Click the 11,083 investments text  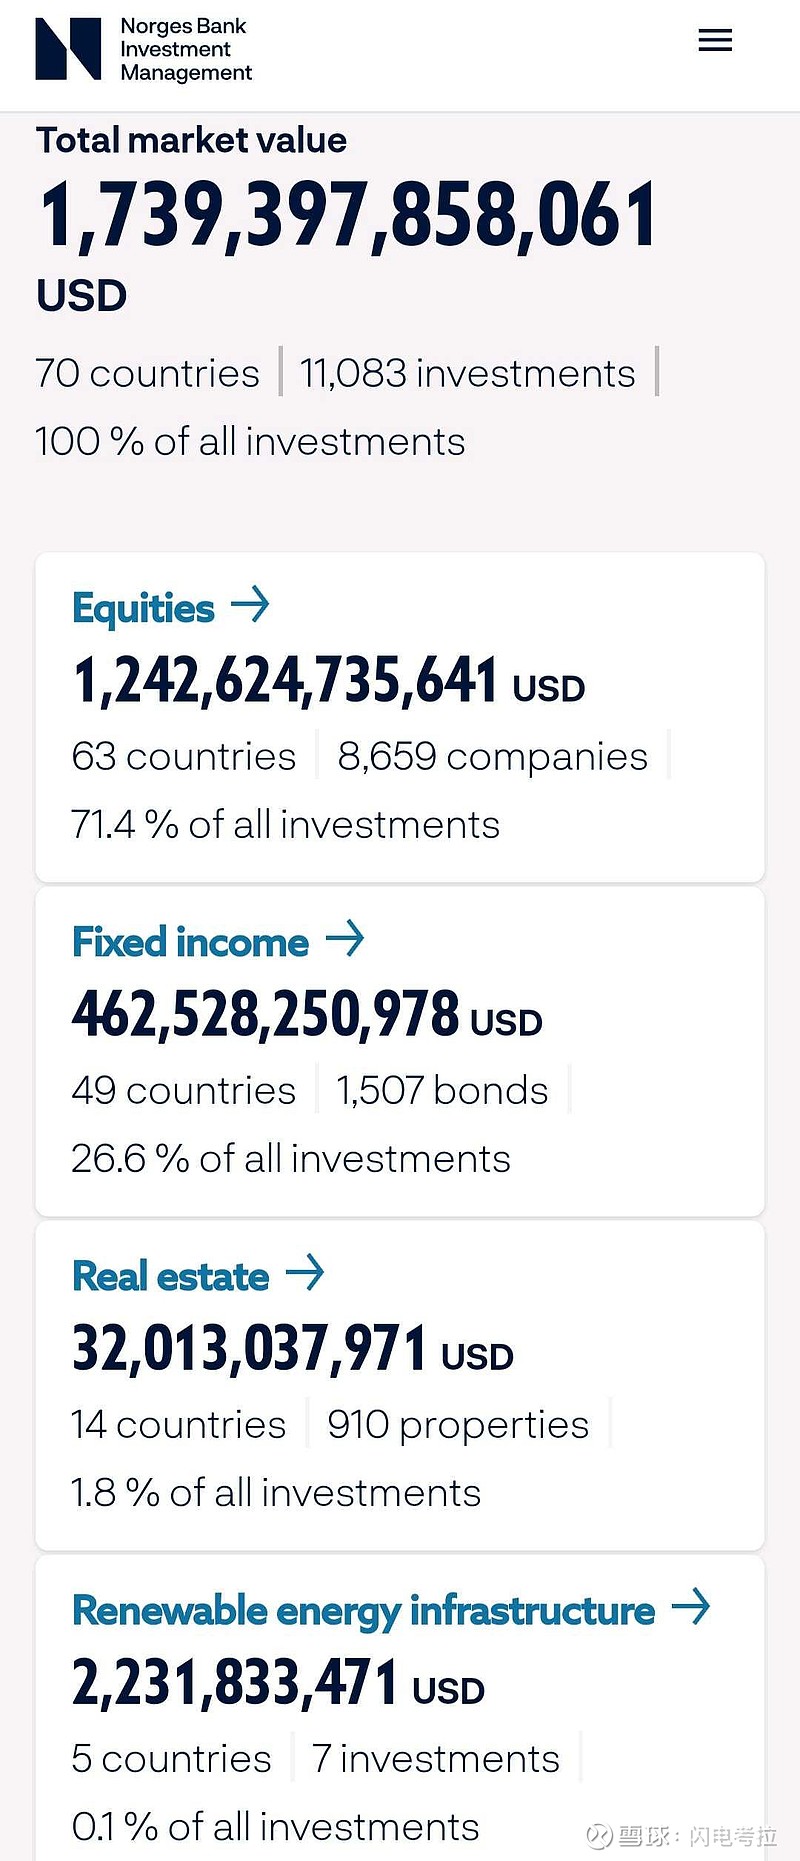(467, 374)
